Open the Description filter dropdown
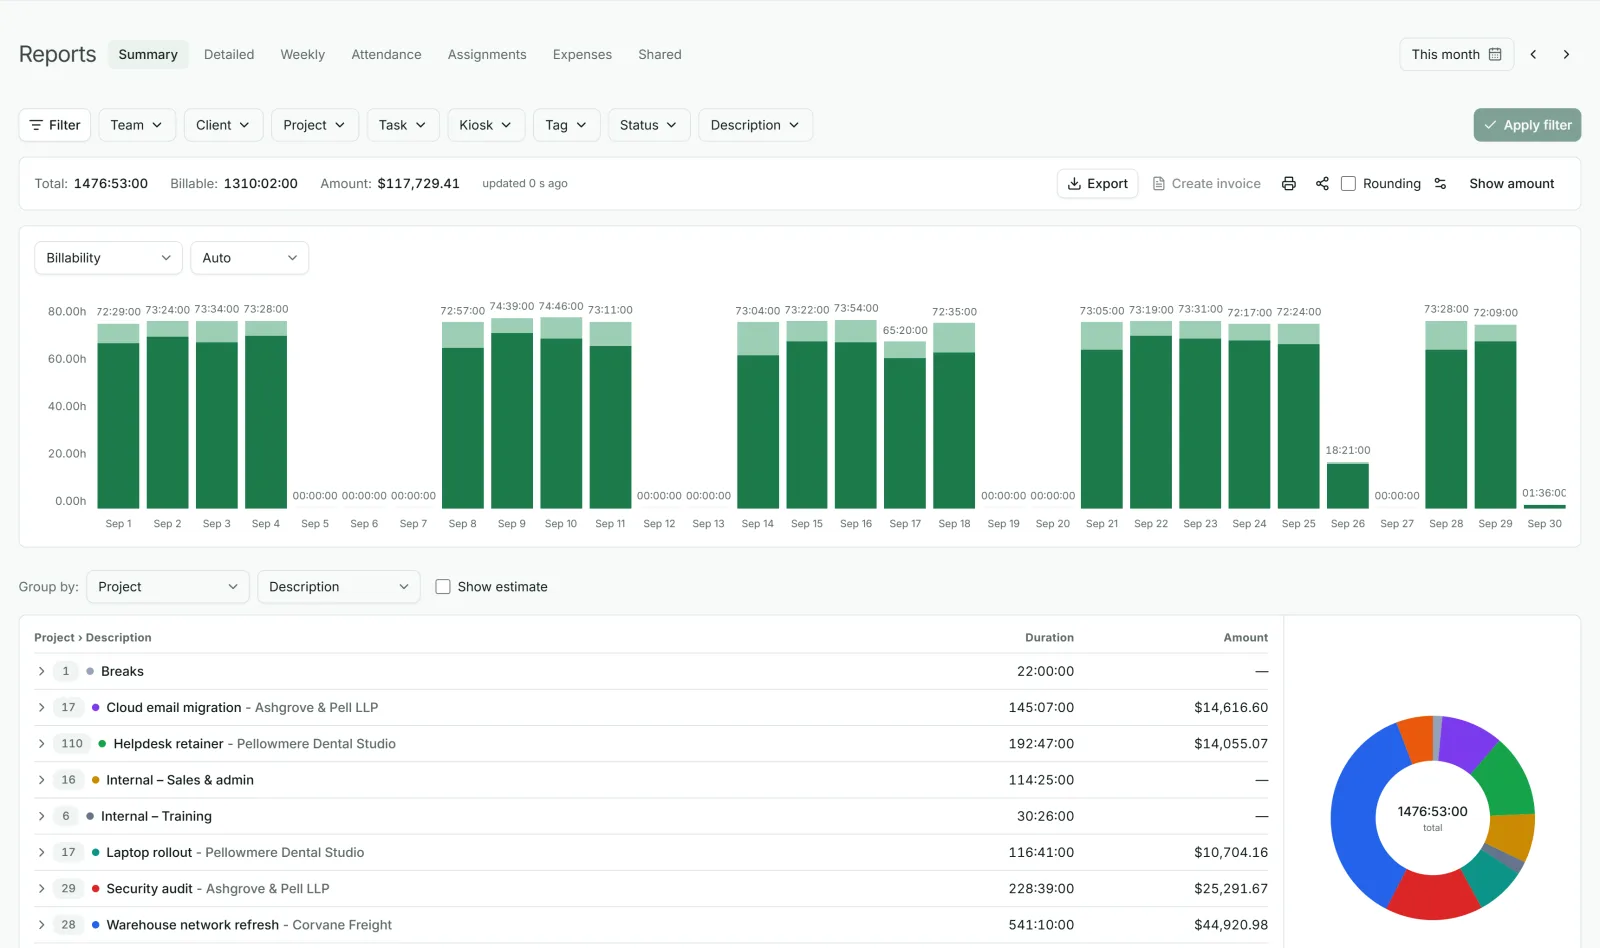 (755, 125)
